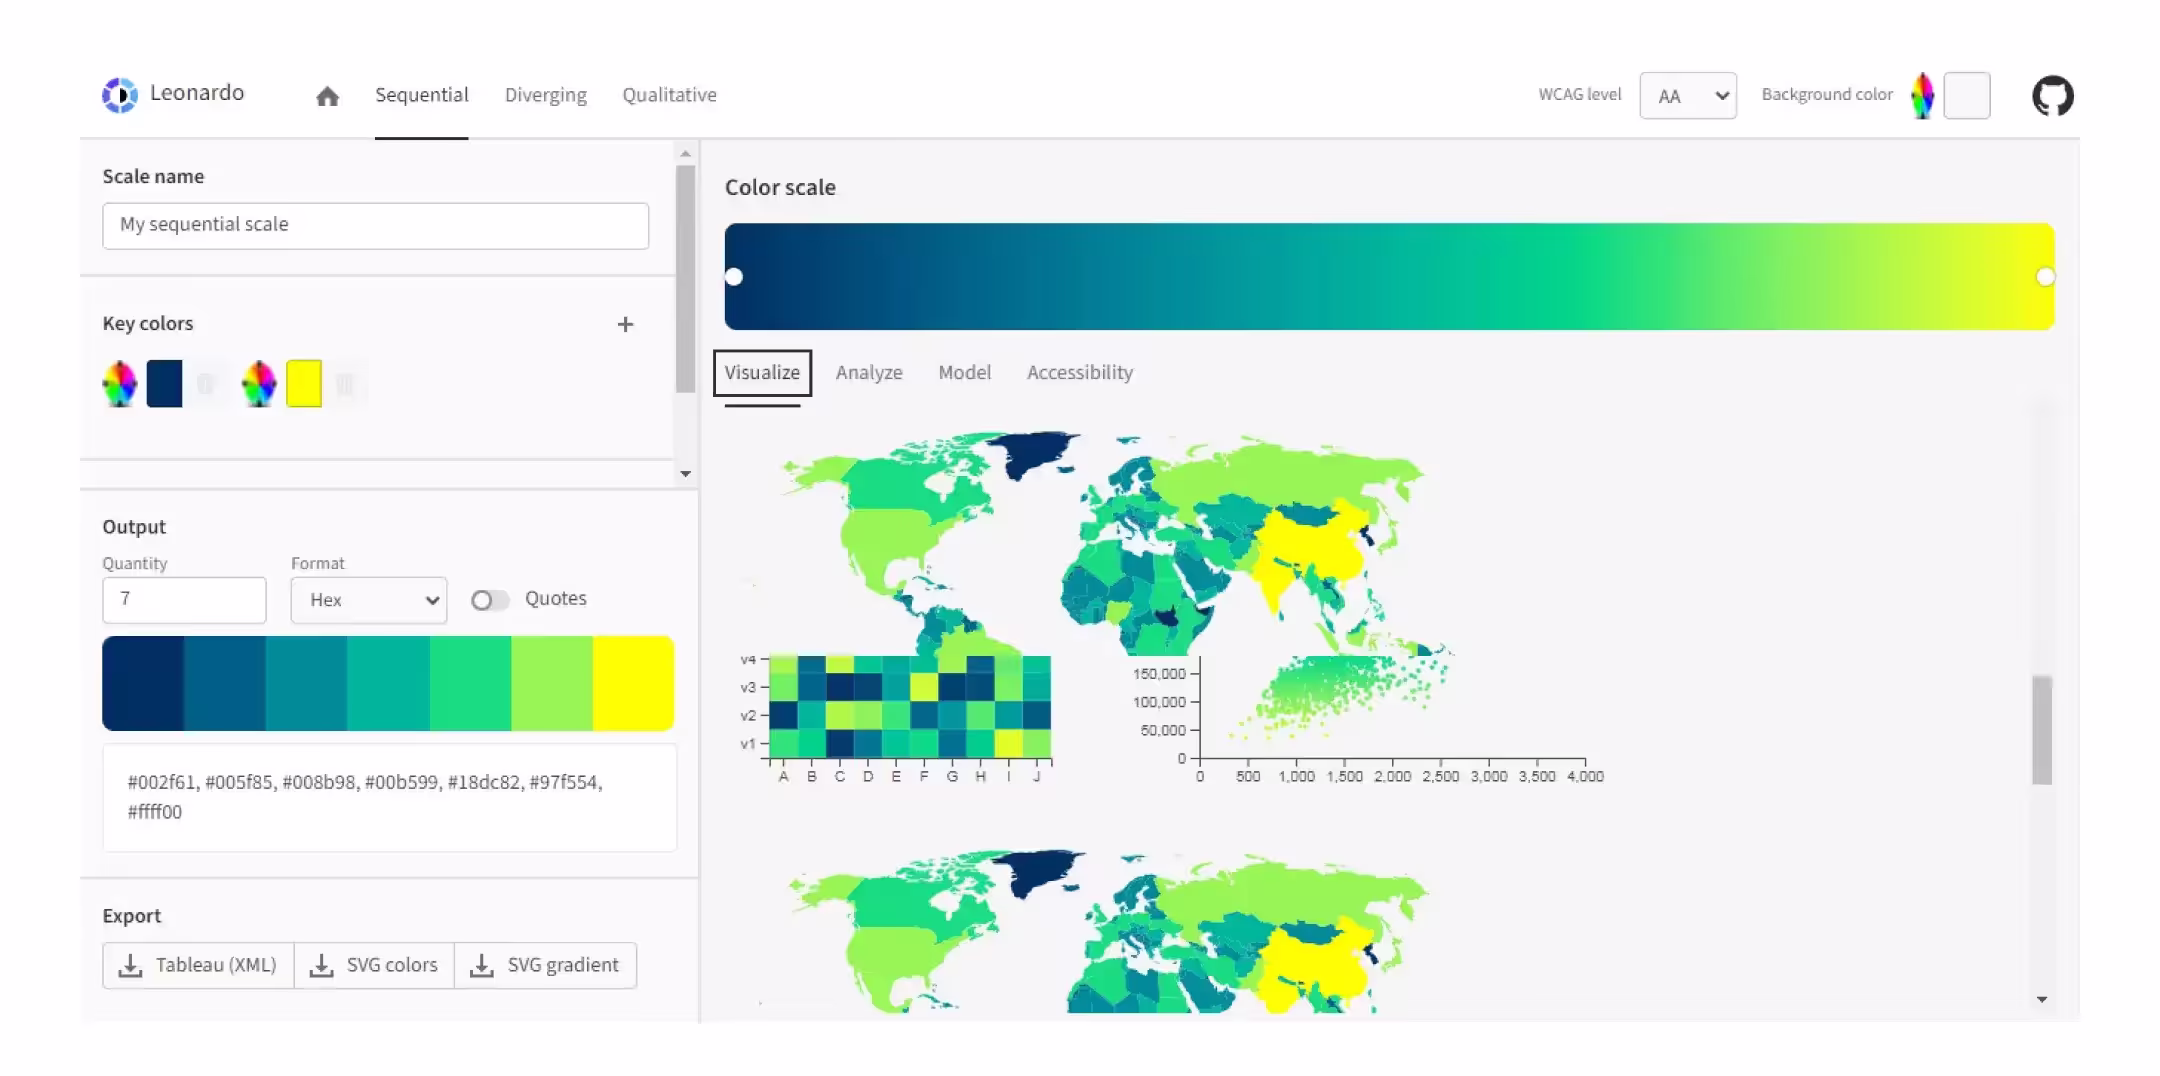This screenshot has width=2160, height=1076.
Task: Switch to the Diverging tab
Action: 545,95
